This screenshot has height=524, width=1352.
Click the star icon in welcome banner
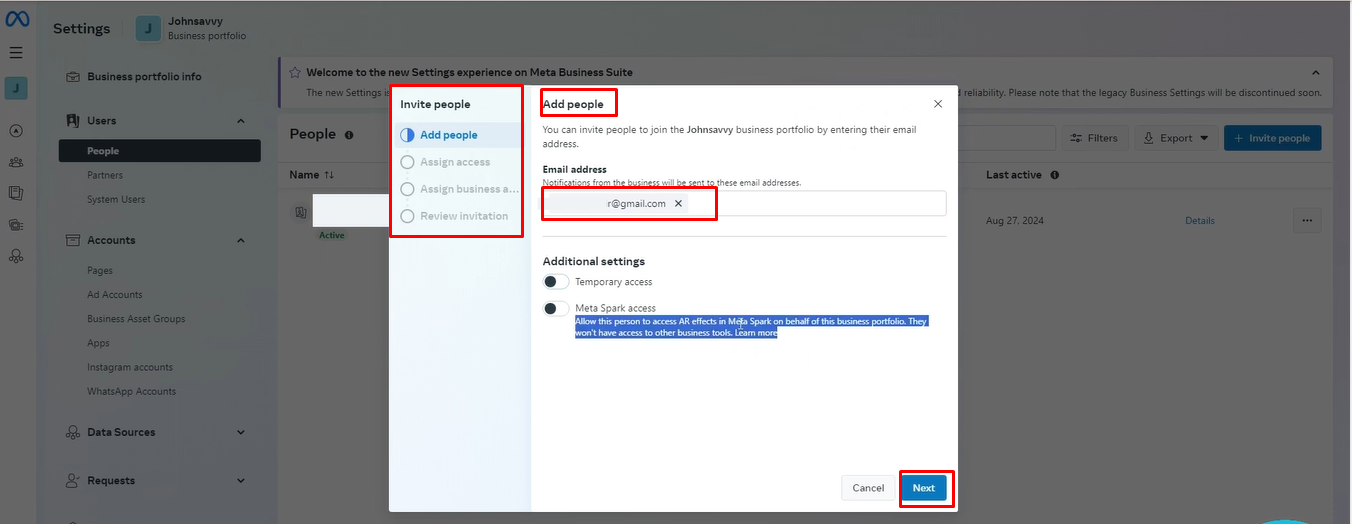click(x=295, y=73)
